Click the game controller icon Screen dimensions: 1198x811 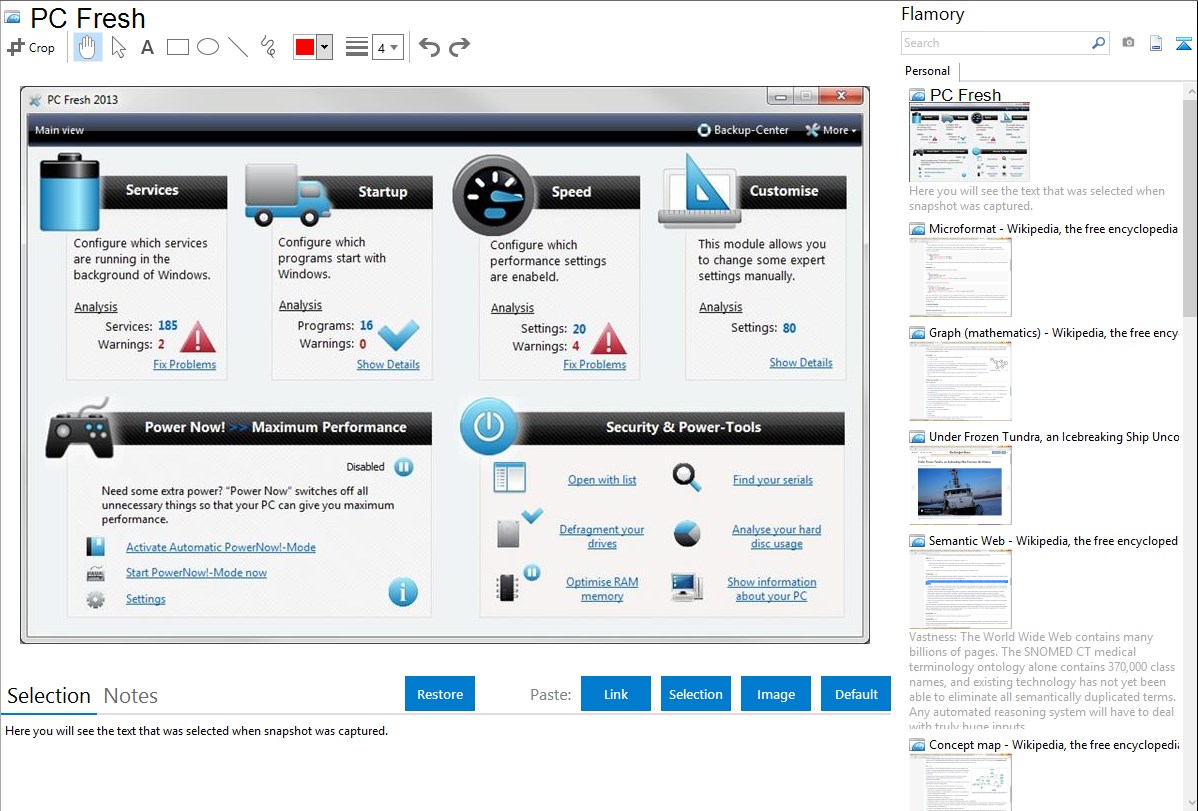(x=79, y=428)
